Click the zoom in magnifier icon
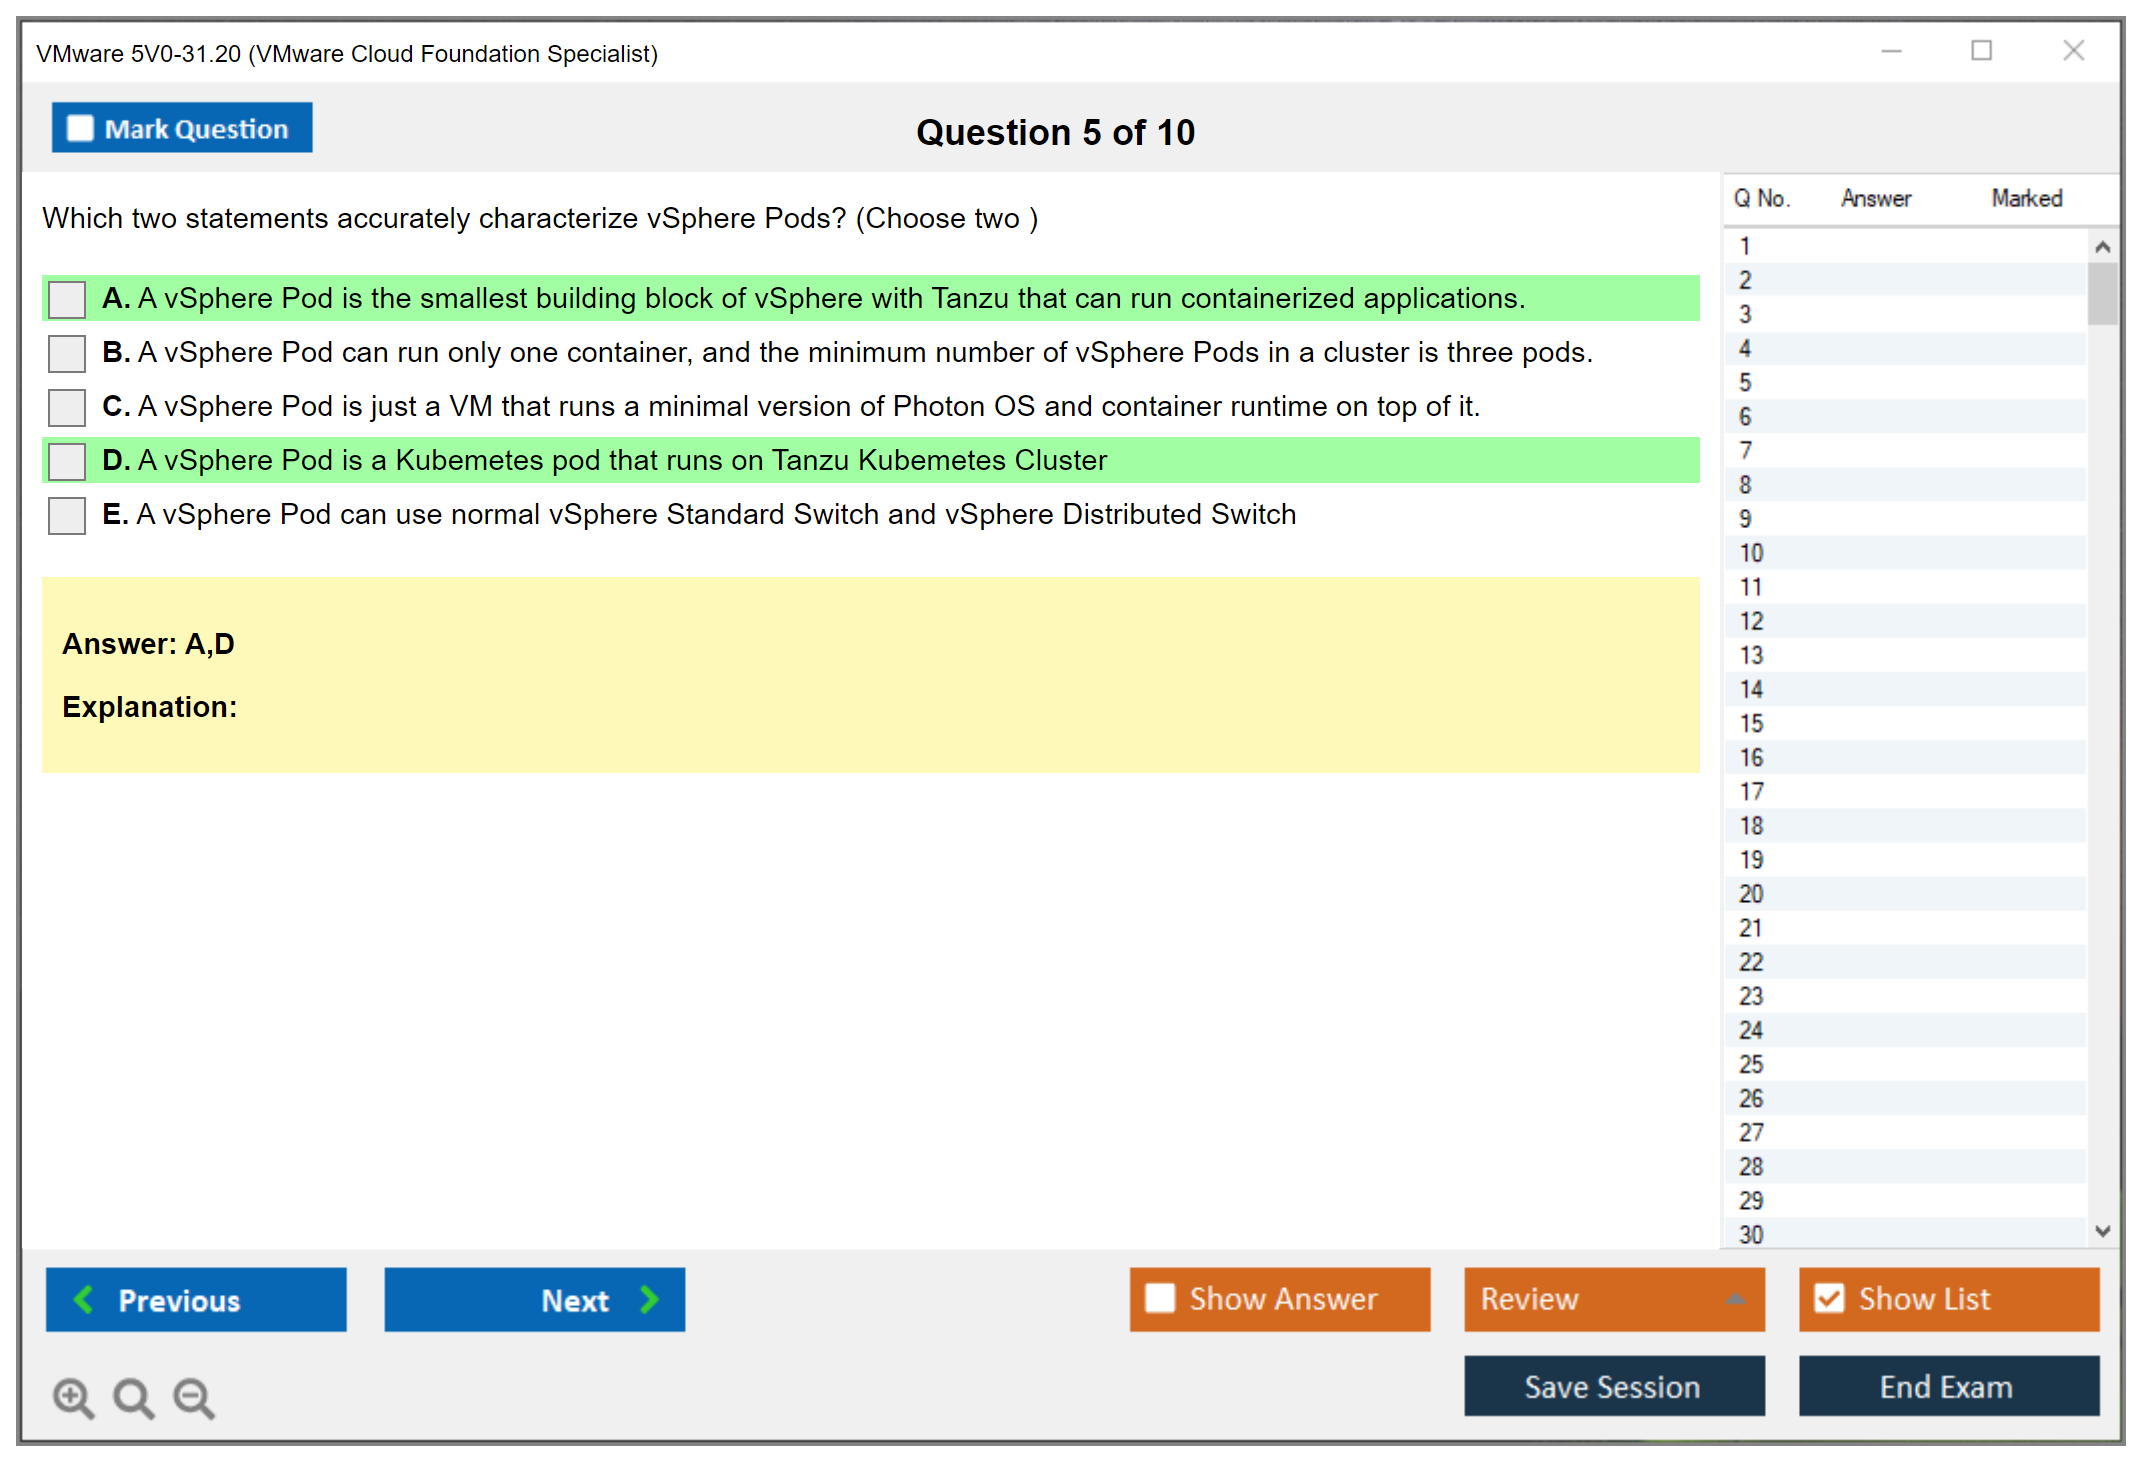 (x=73, y=1397)
